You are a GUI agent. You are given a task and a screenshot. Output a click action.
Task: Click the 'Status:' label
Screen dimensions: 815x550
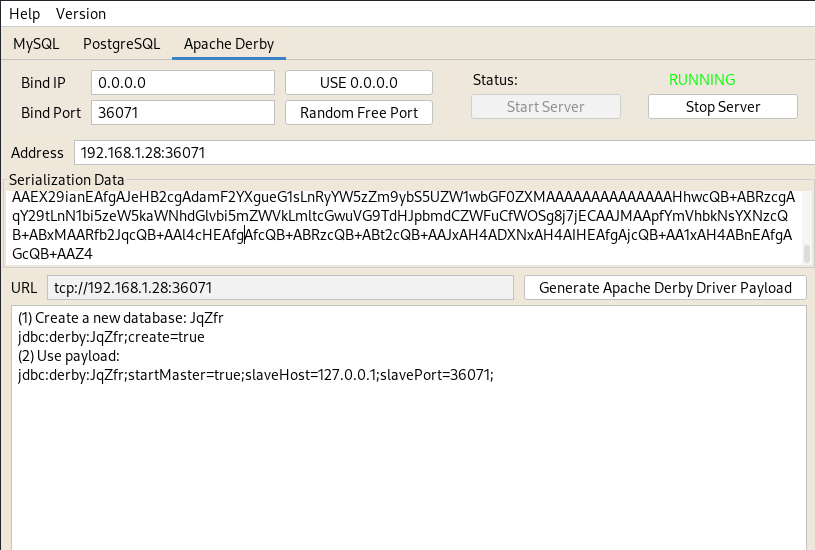point(495,80)
